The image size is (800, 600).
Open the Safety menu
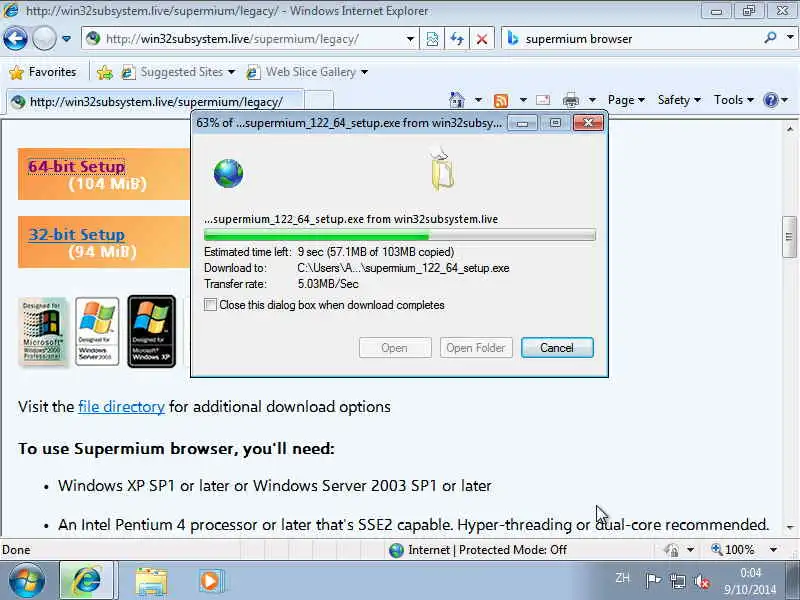pyautogui.click(x=679, y=100)
